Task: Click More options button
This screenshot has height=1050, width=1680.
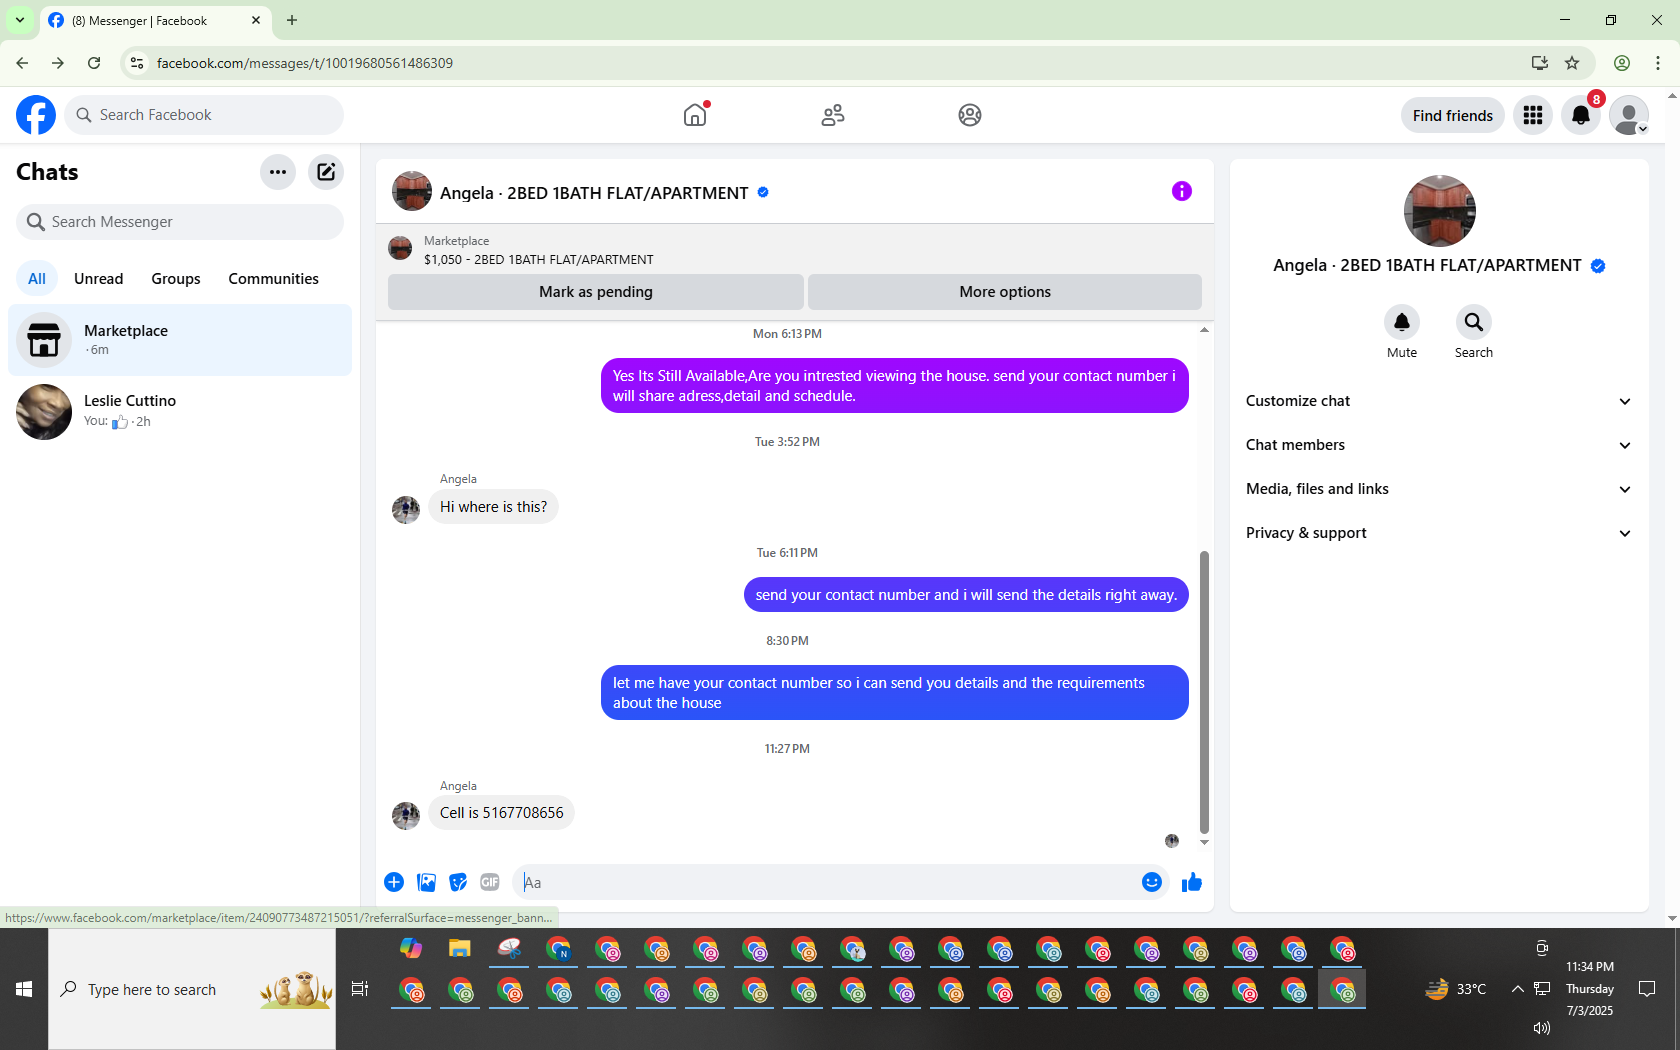Action: click(x=1005, y=292)
